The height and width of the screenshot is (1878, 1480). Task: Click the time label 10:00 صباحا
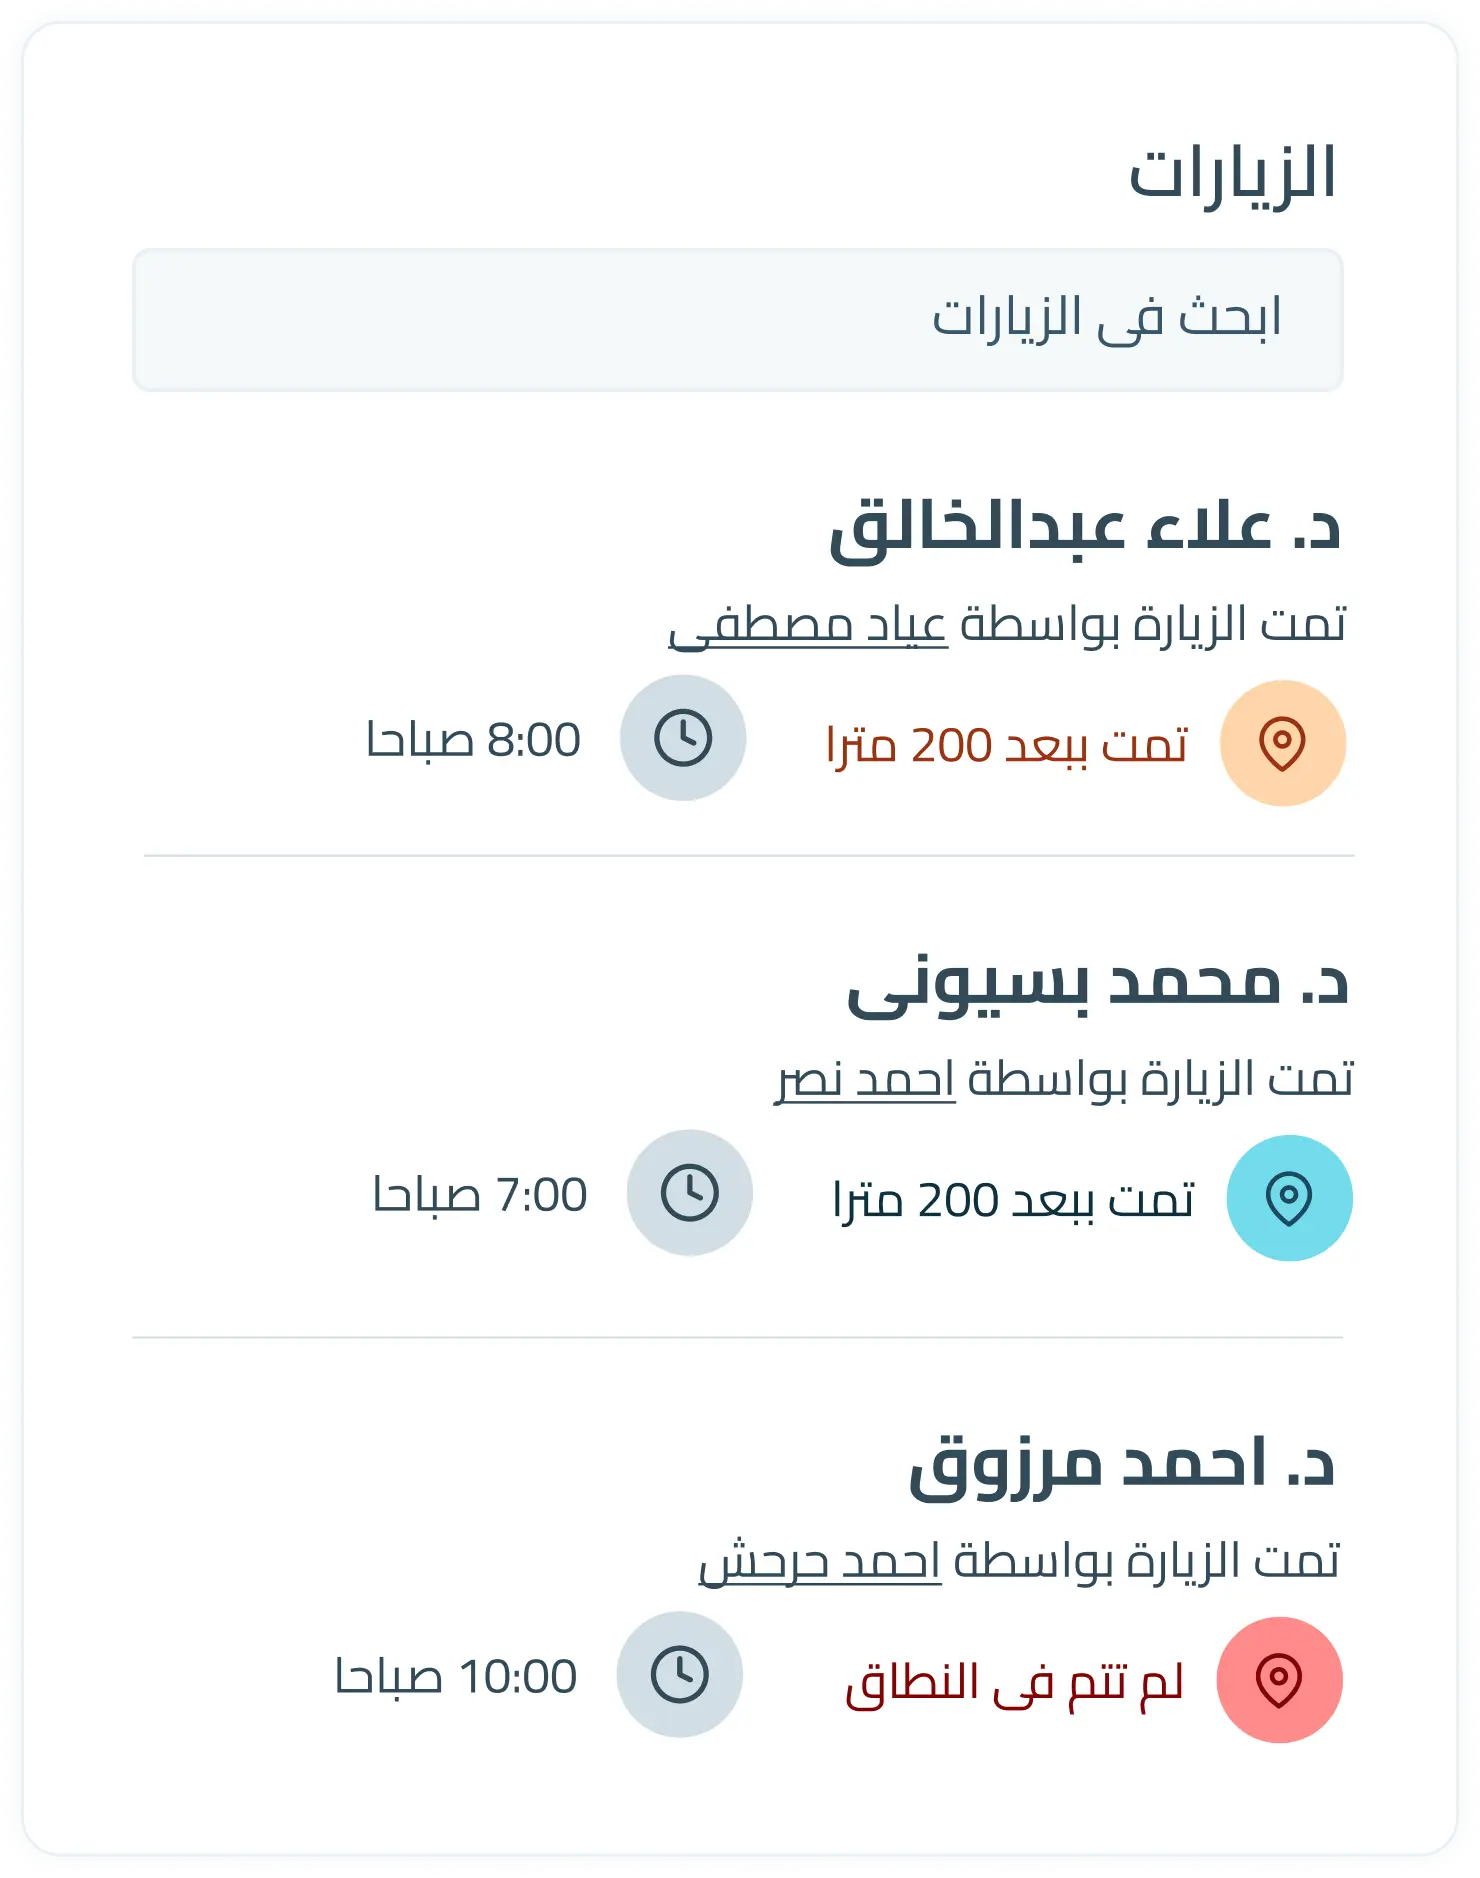[456, 1677]
